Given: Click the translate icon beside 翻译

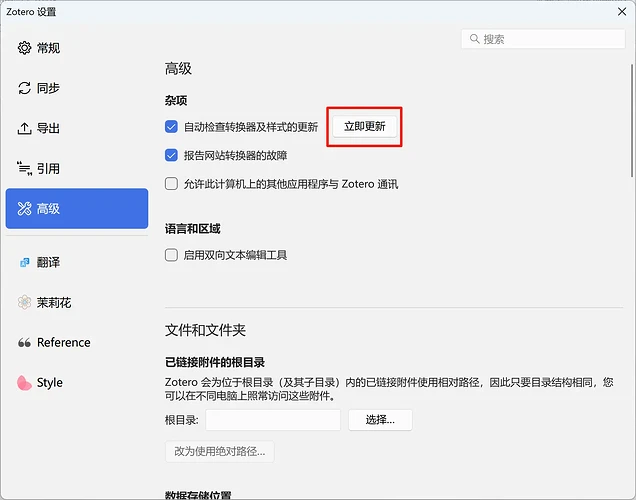Looking at the screenshot, I should [24, 262].
